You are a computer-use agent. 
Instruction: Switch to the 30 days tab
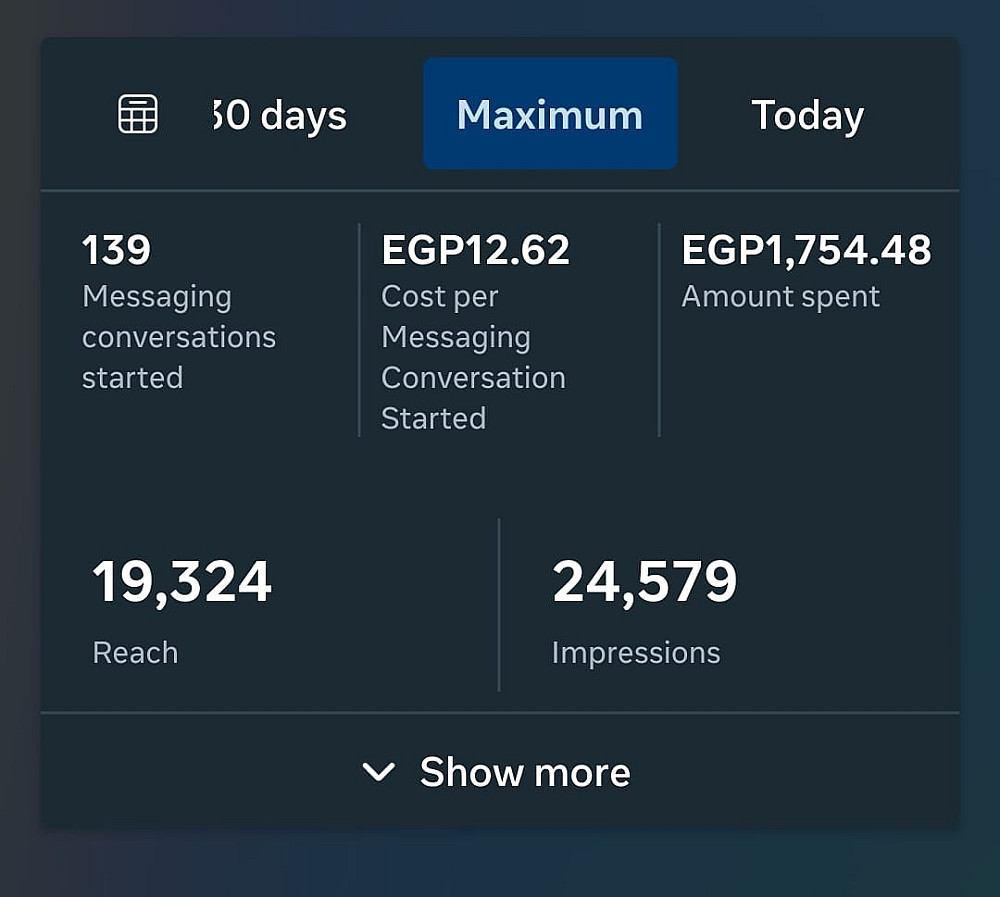click(280, 116)
